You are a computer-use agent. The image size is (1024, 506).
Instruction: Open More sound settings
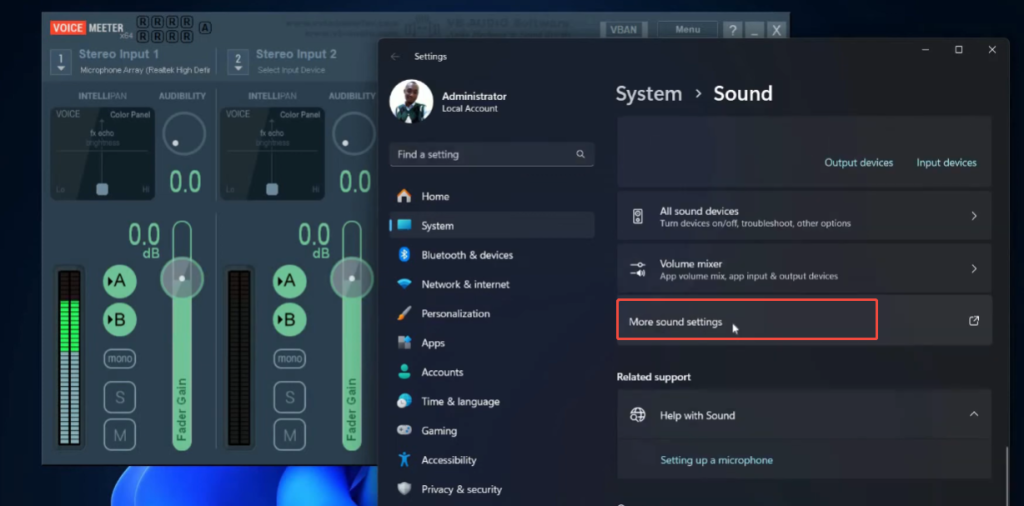(804, 321)
